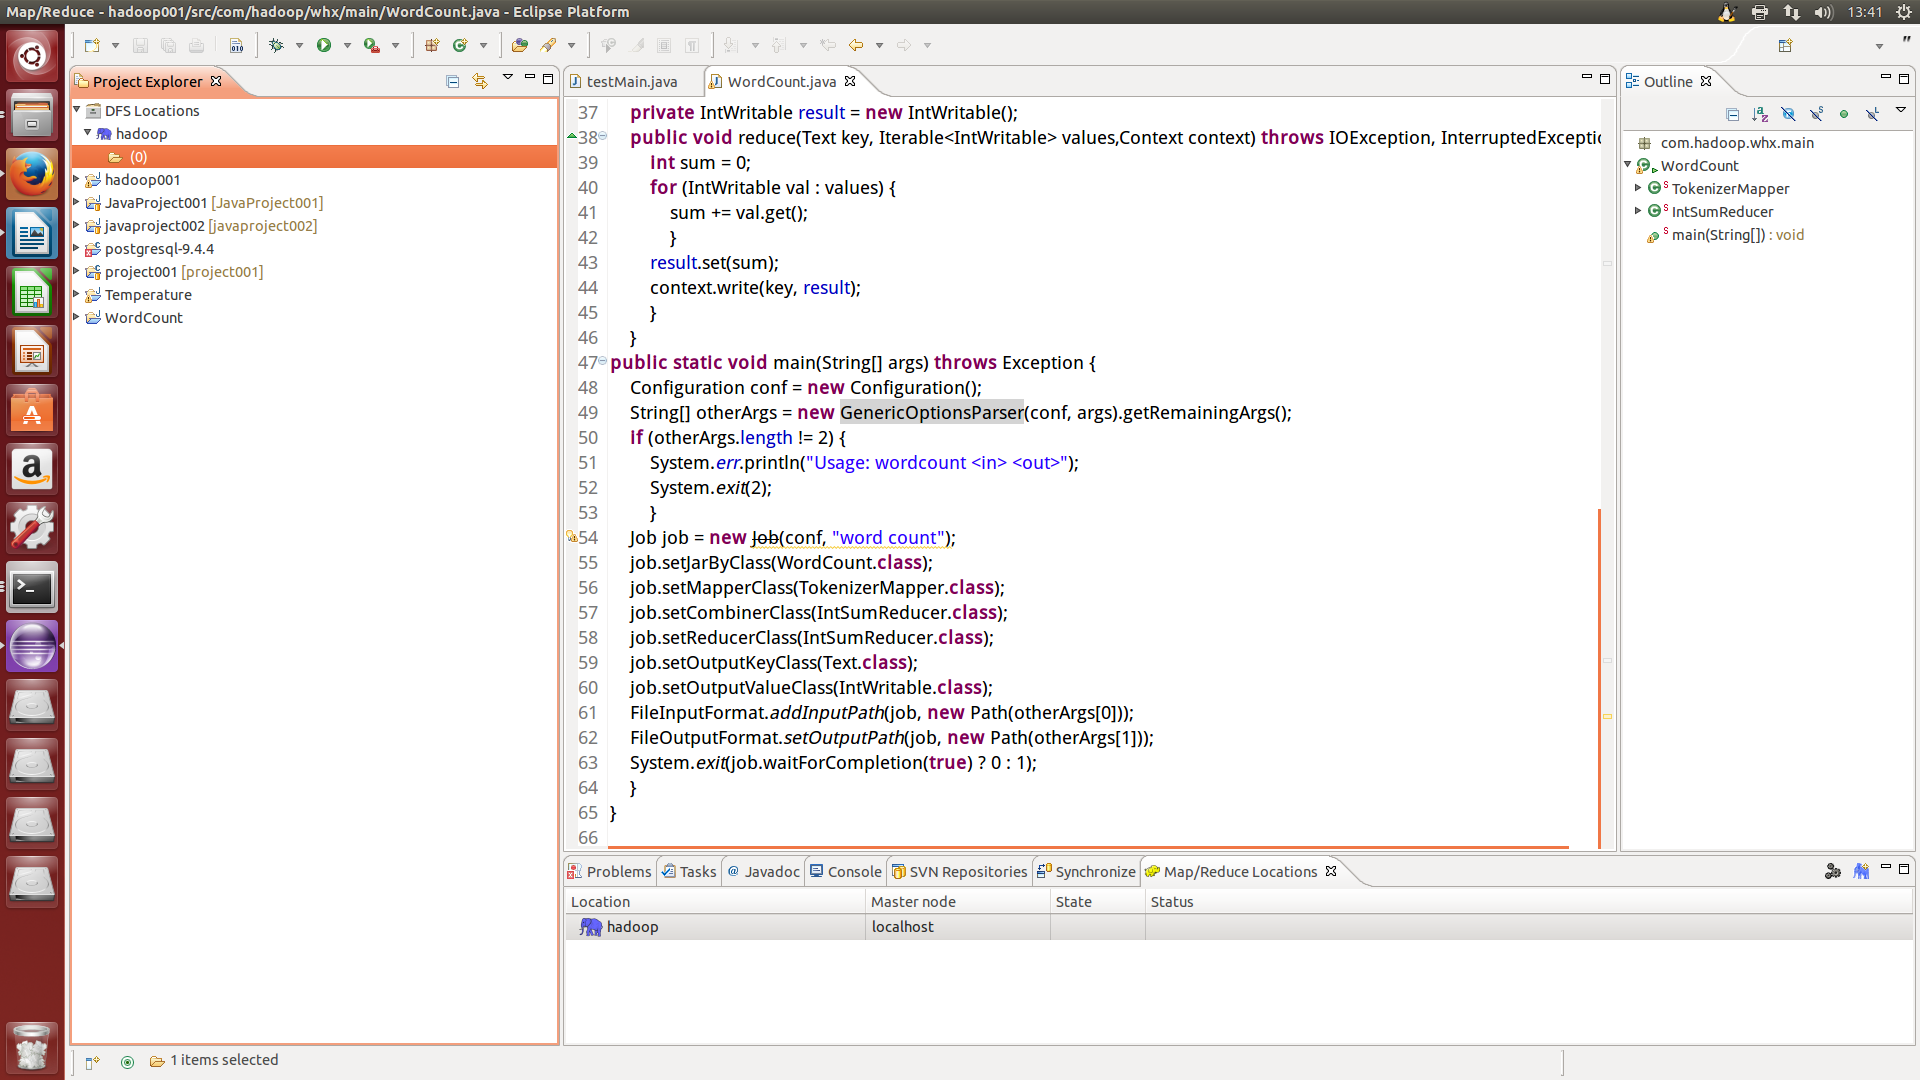Click the Open Type icon
The width and height of the screenshot is (1920, 1080).
click(x=519, y=45)
